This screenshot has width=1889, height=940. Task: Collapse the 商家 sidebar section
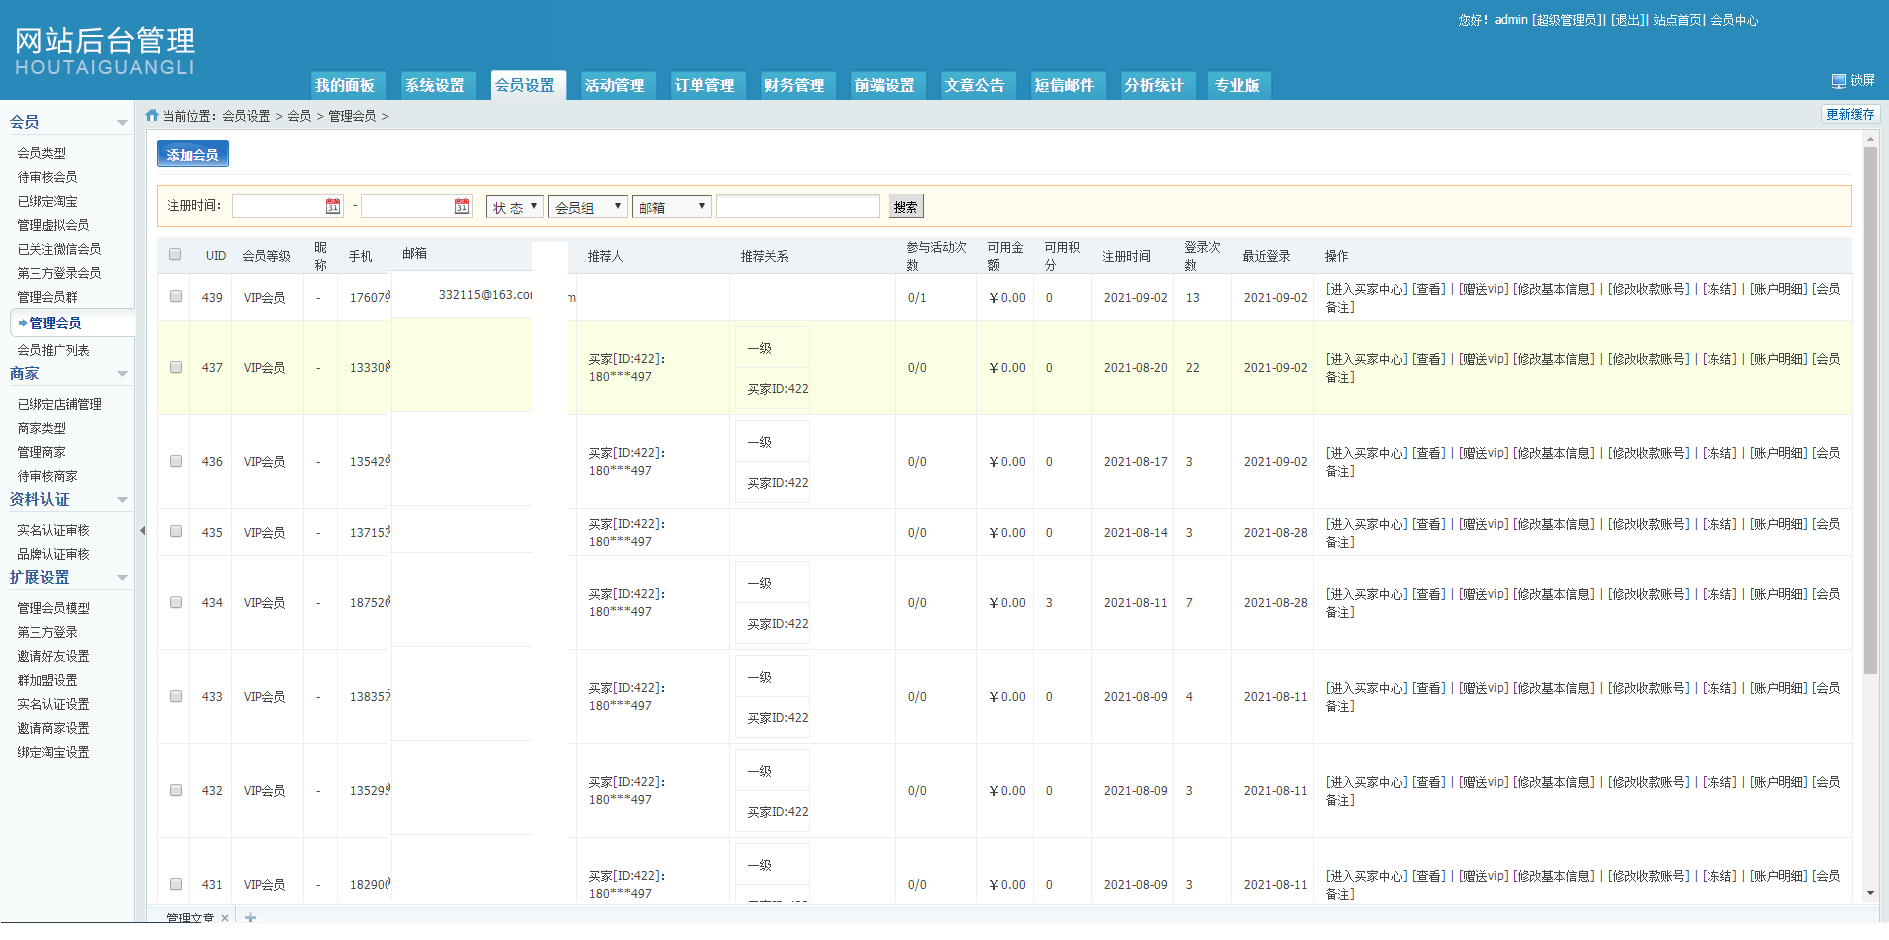122,374
